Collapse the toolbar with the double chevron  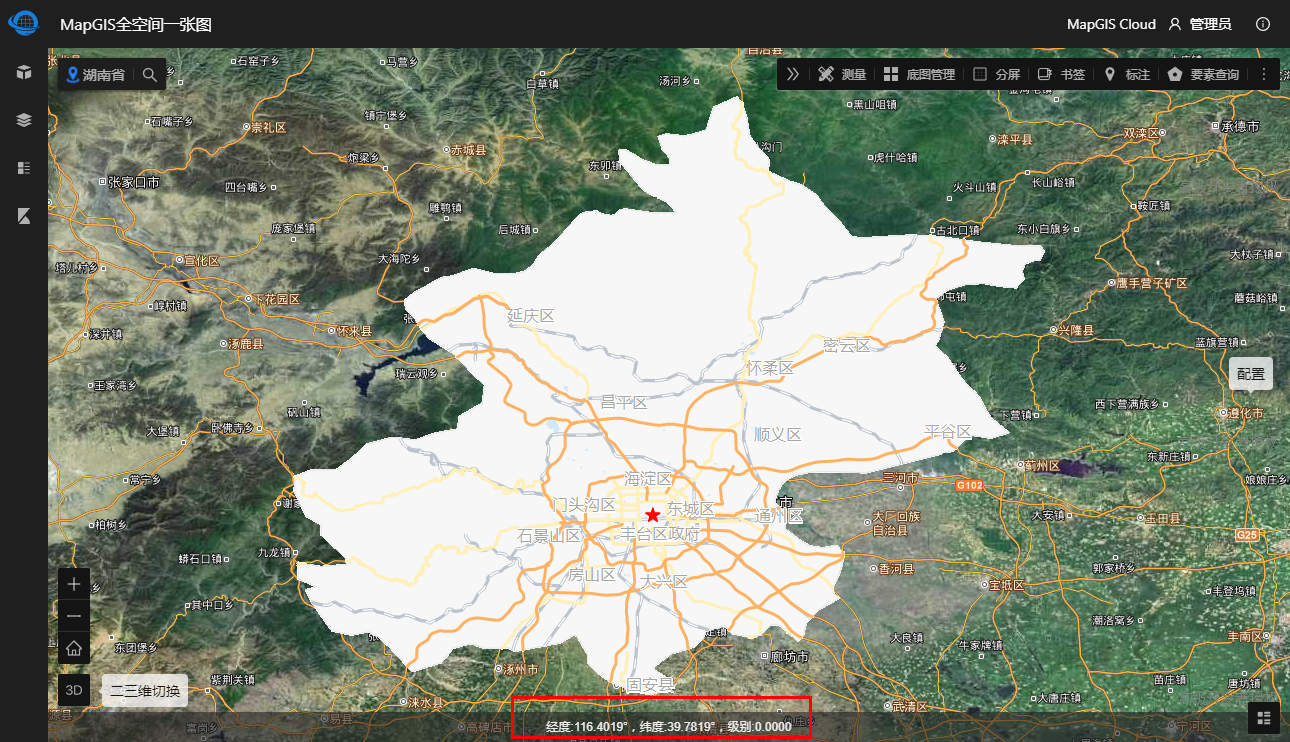point(793,74)
